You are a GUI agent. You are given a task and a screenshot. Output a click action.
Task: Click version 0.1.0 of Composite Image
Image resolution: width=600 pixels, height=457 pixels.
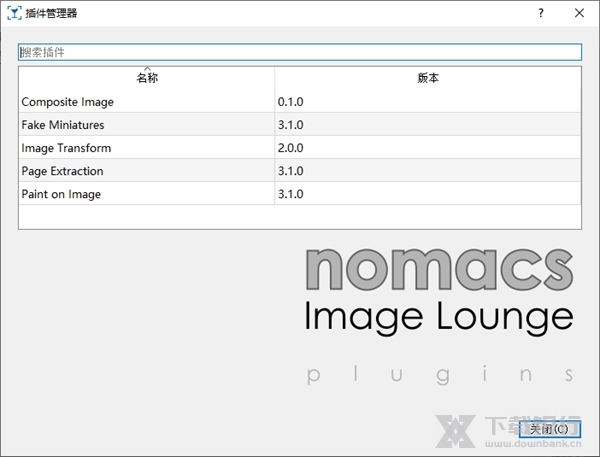[290, 102]
